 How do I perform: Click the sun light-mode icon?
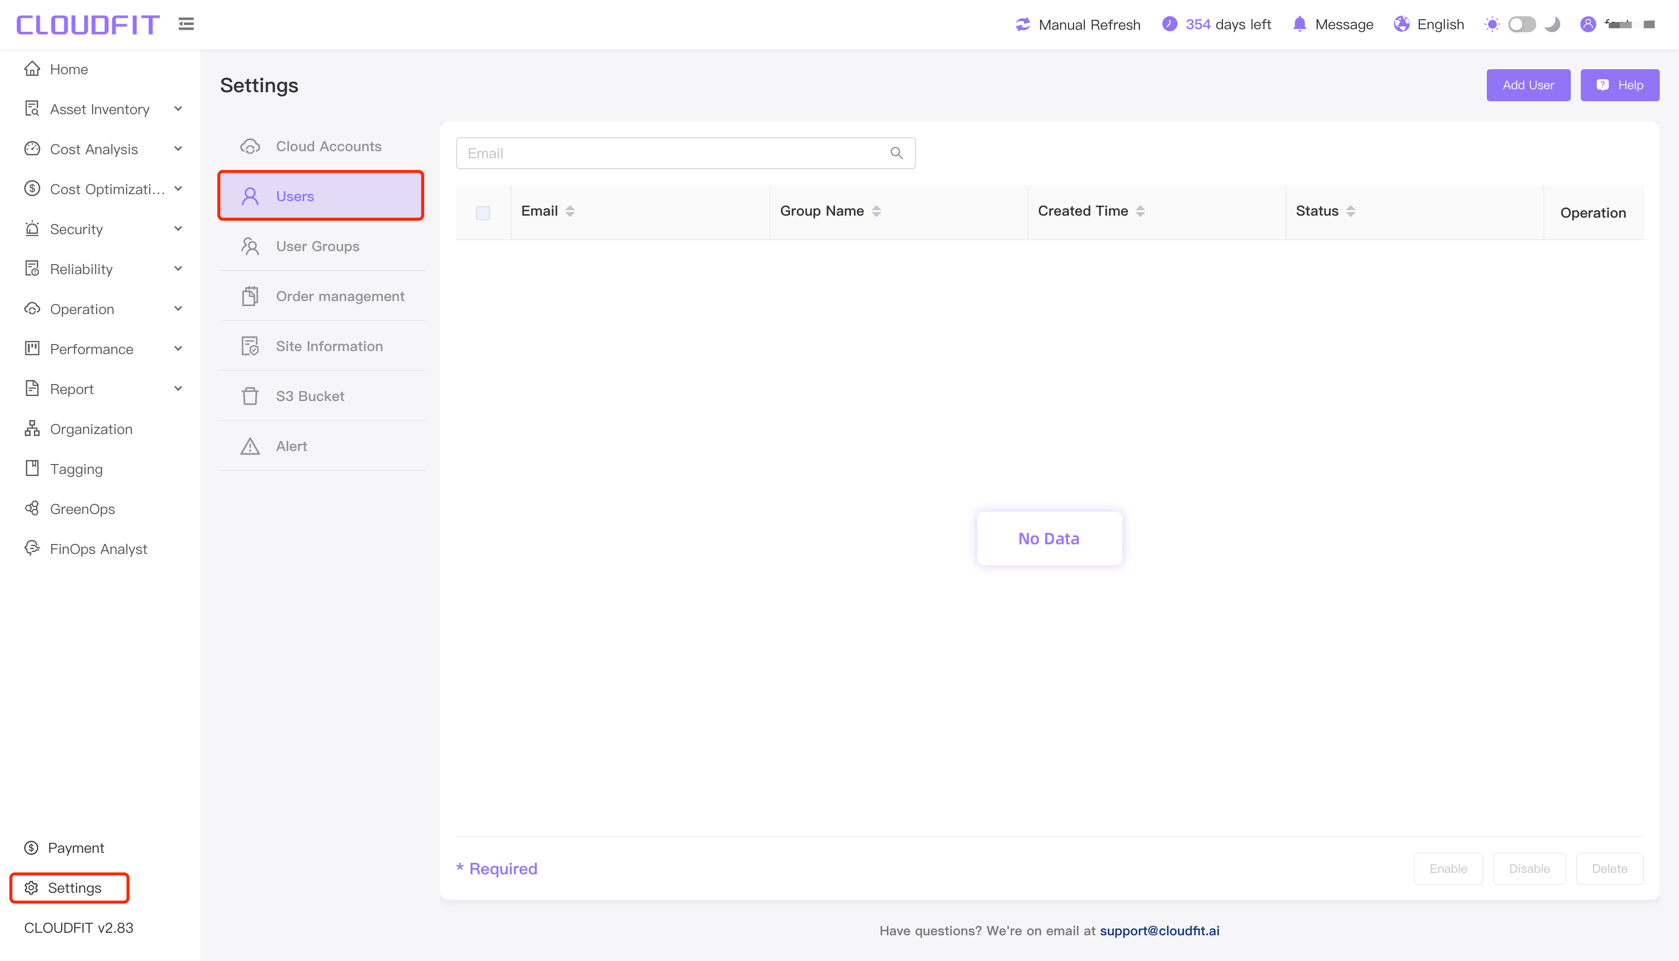click(x=1492, y=24)
